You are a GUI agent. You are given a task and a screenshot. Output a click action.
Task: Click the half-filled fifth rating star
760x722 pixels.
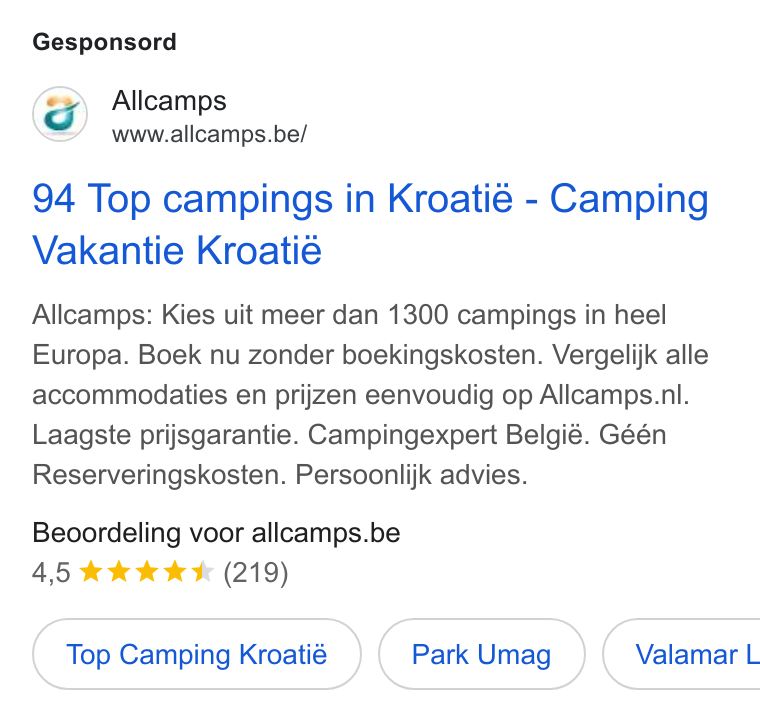202,571
